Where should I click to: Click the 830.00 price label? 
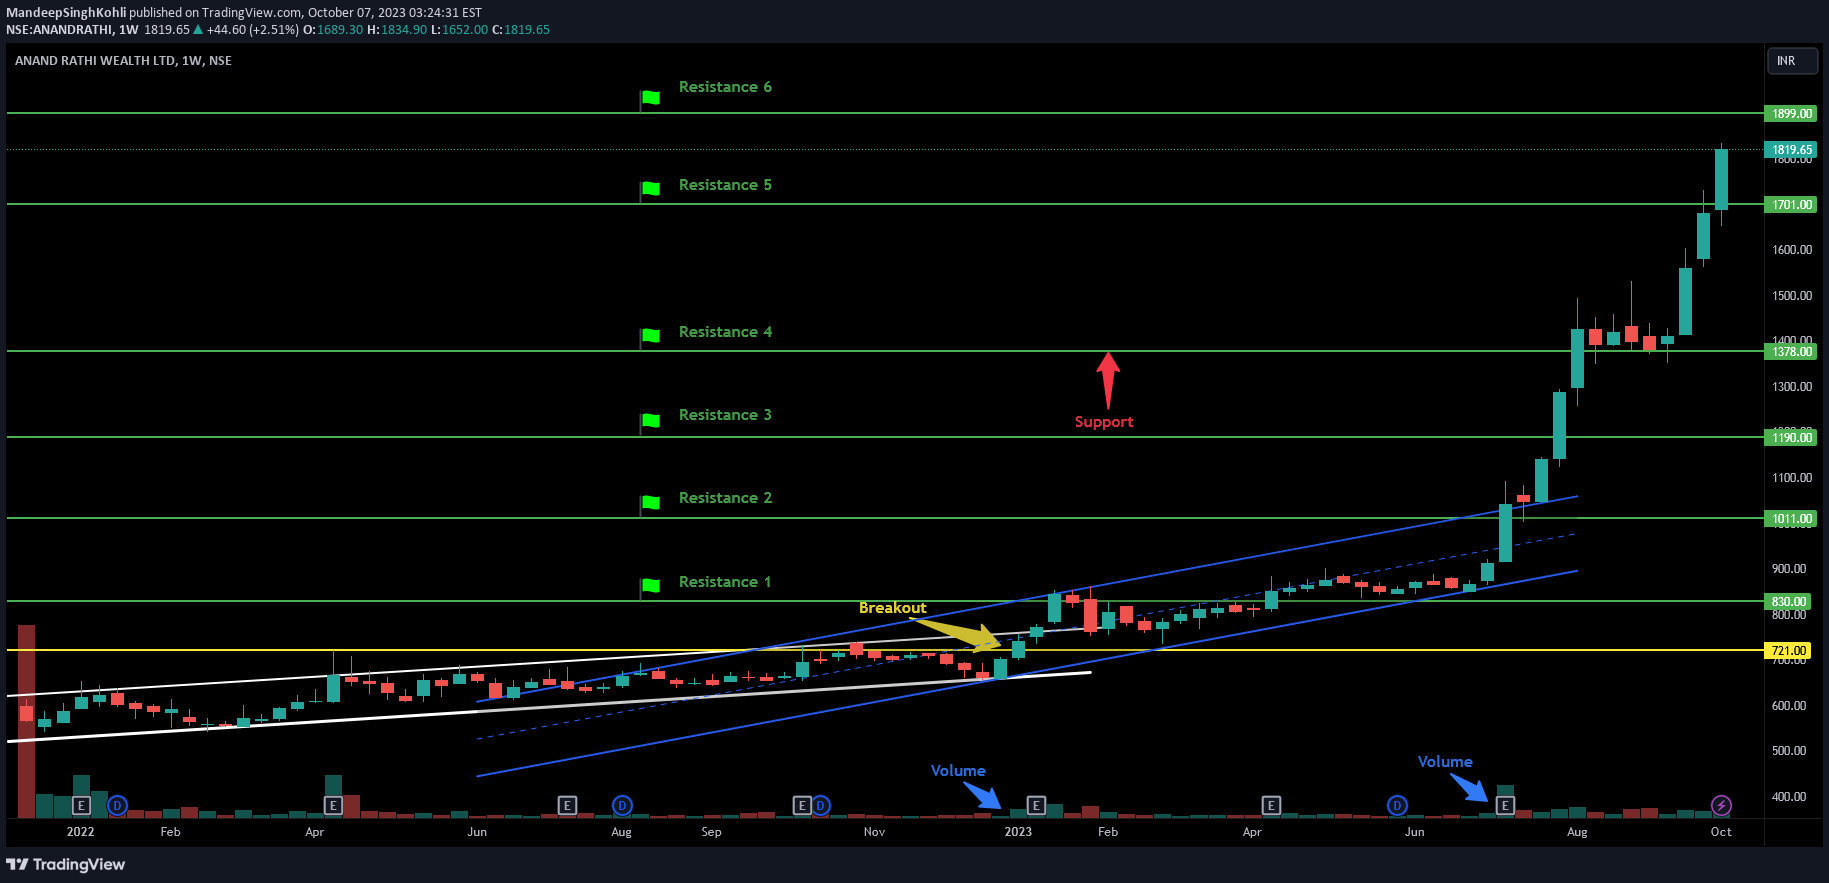click(x=1789, y=602)
